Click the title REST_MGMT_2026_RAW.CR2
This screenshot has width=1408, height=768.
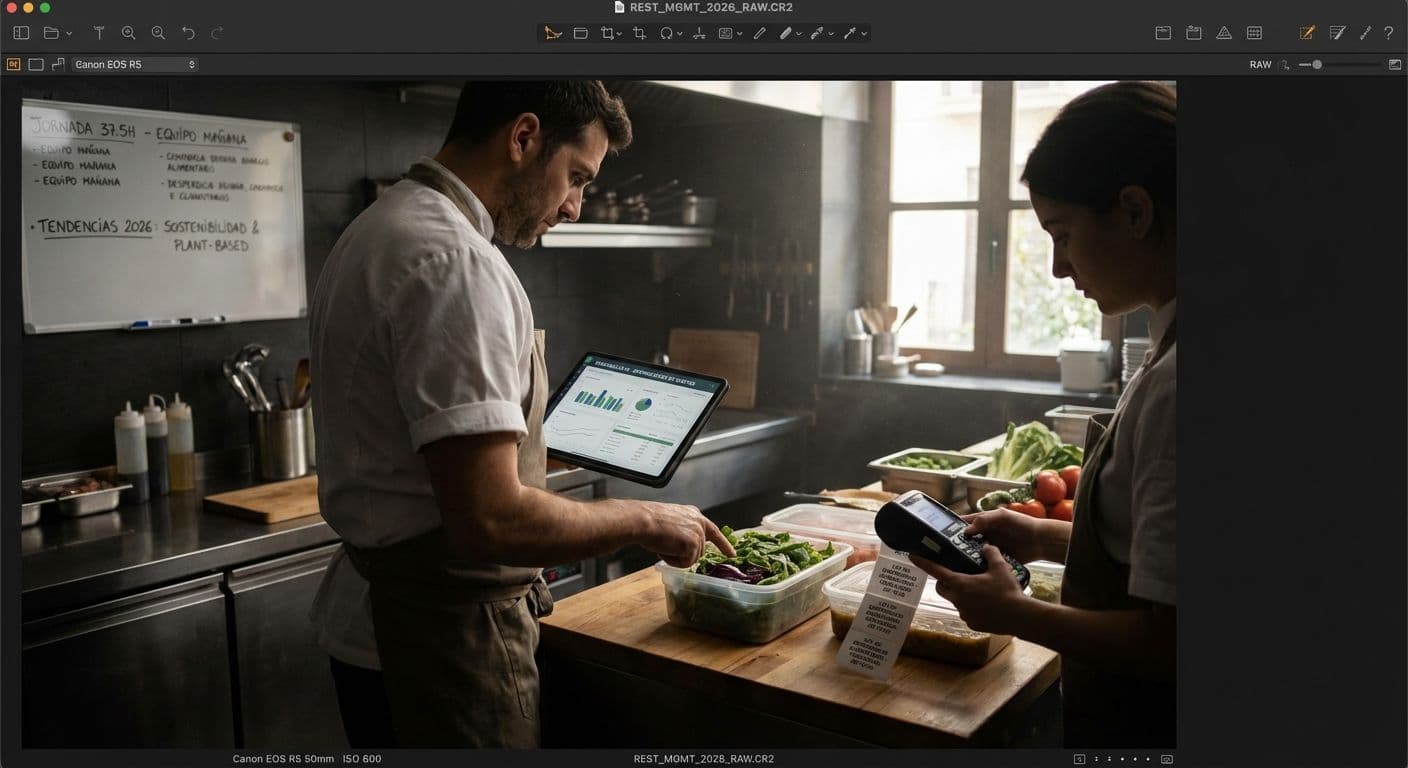[711, 7]
